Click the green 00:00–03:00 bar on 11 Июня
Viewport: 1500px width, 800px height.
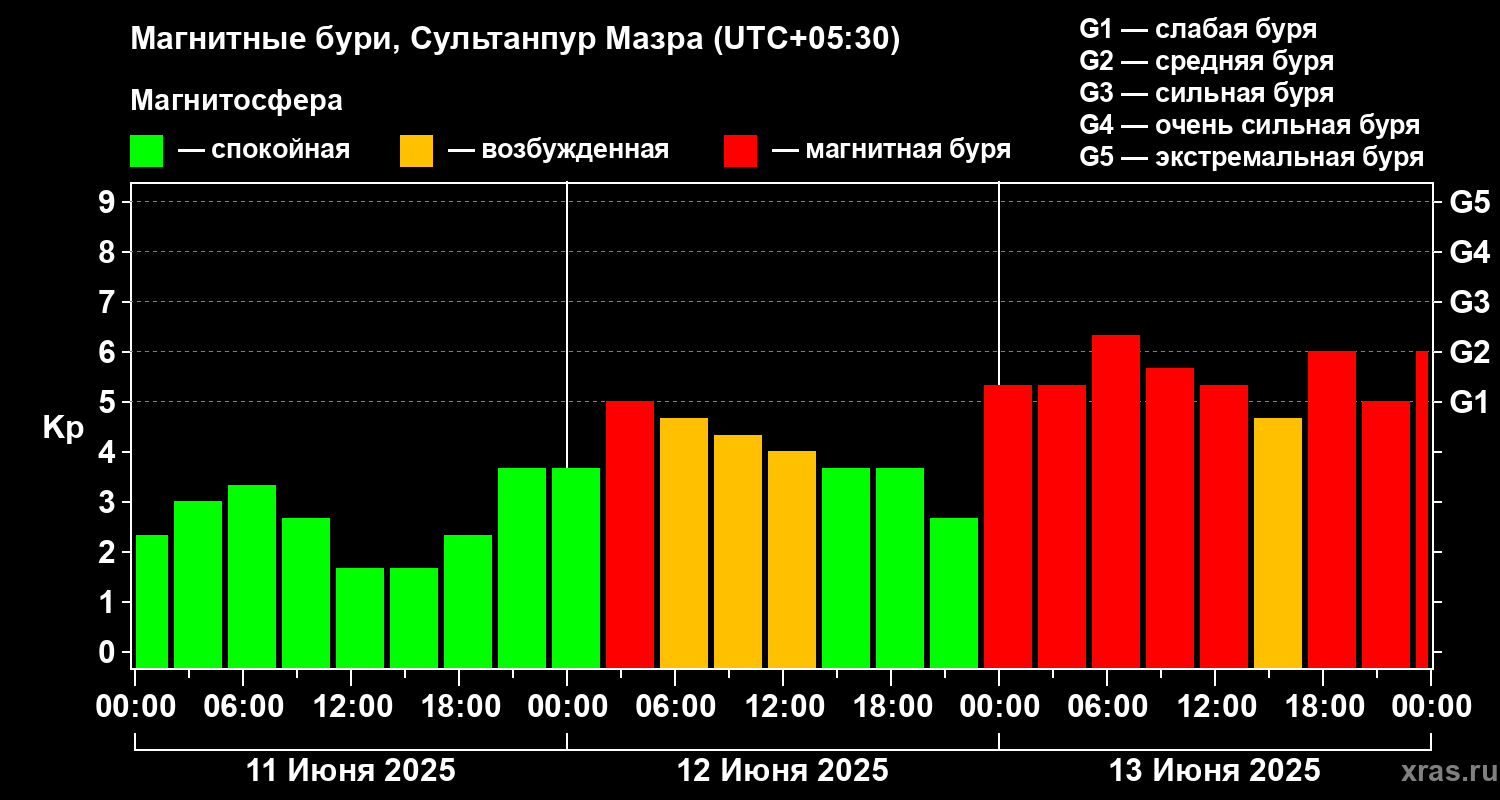152,601
